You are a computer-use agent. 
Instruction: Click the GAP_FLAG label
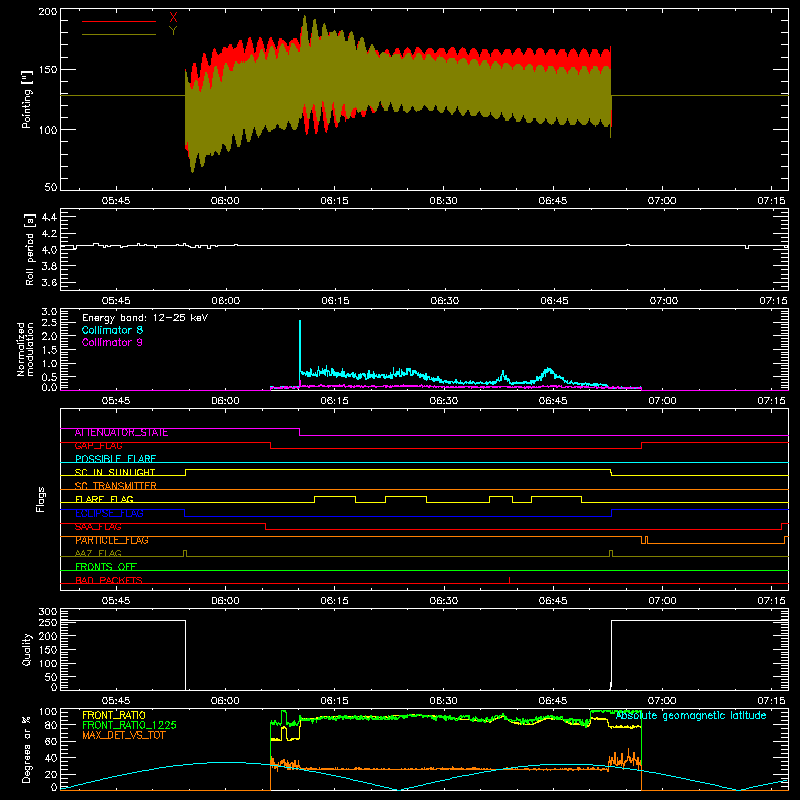click(x=98, y=446)
